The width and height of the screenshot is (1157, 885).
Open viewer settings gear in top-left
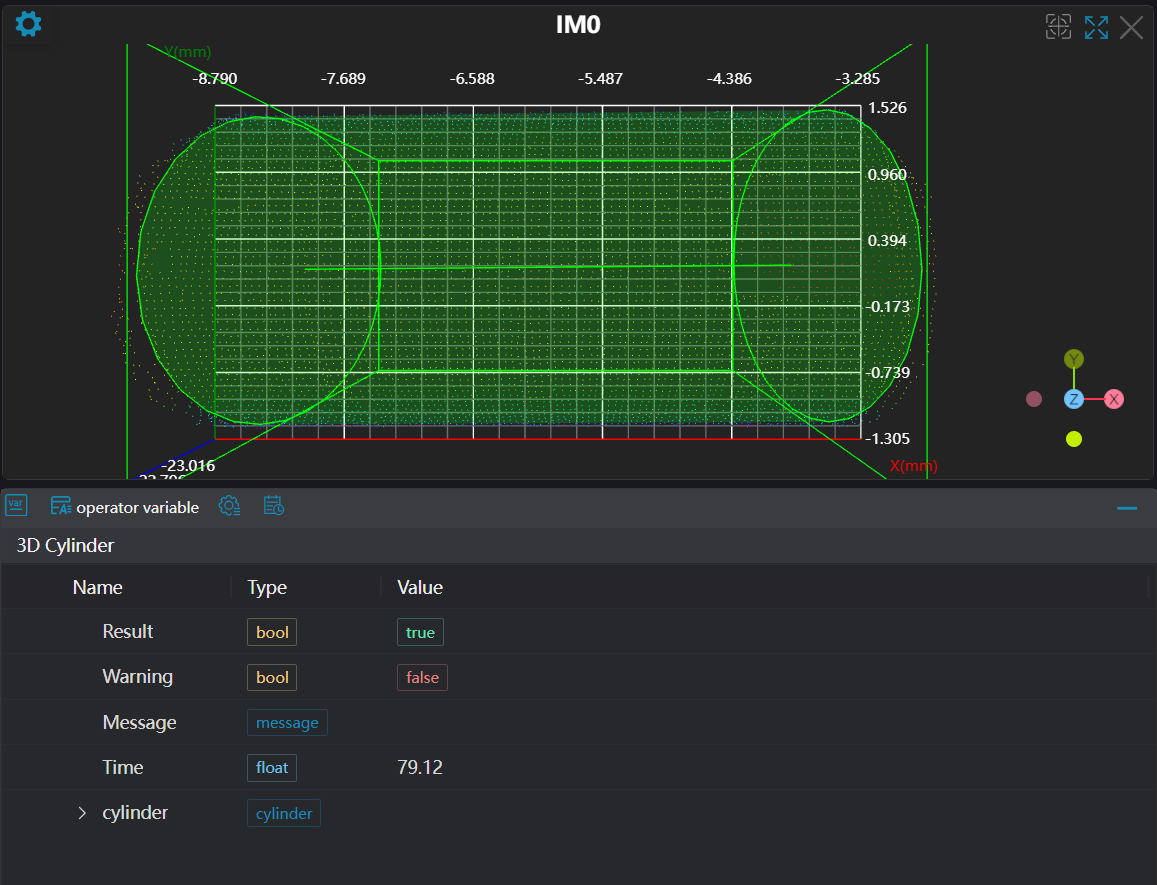click(x=29, y=24)
